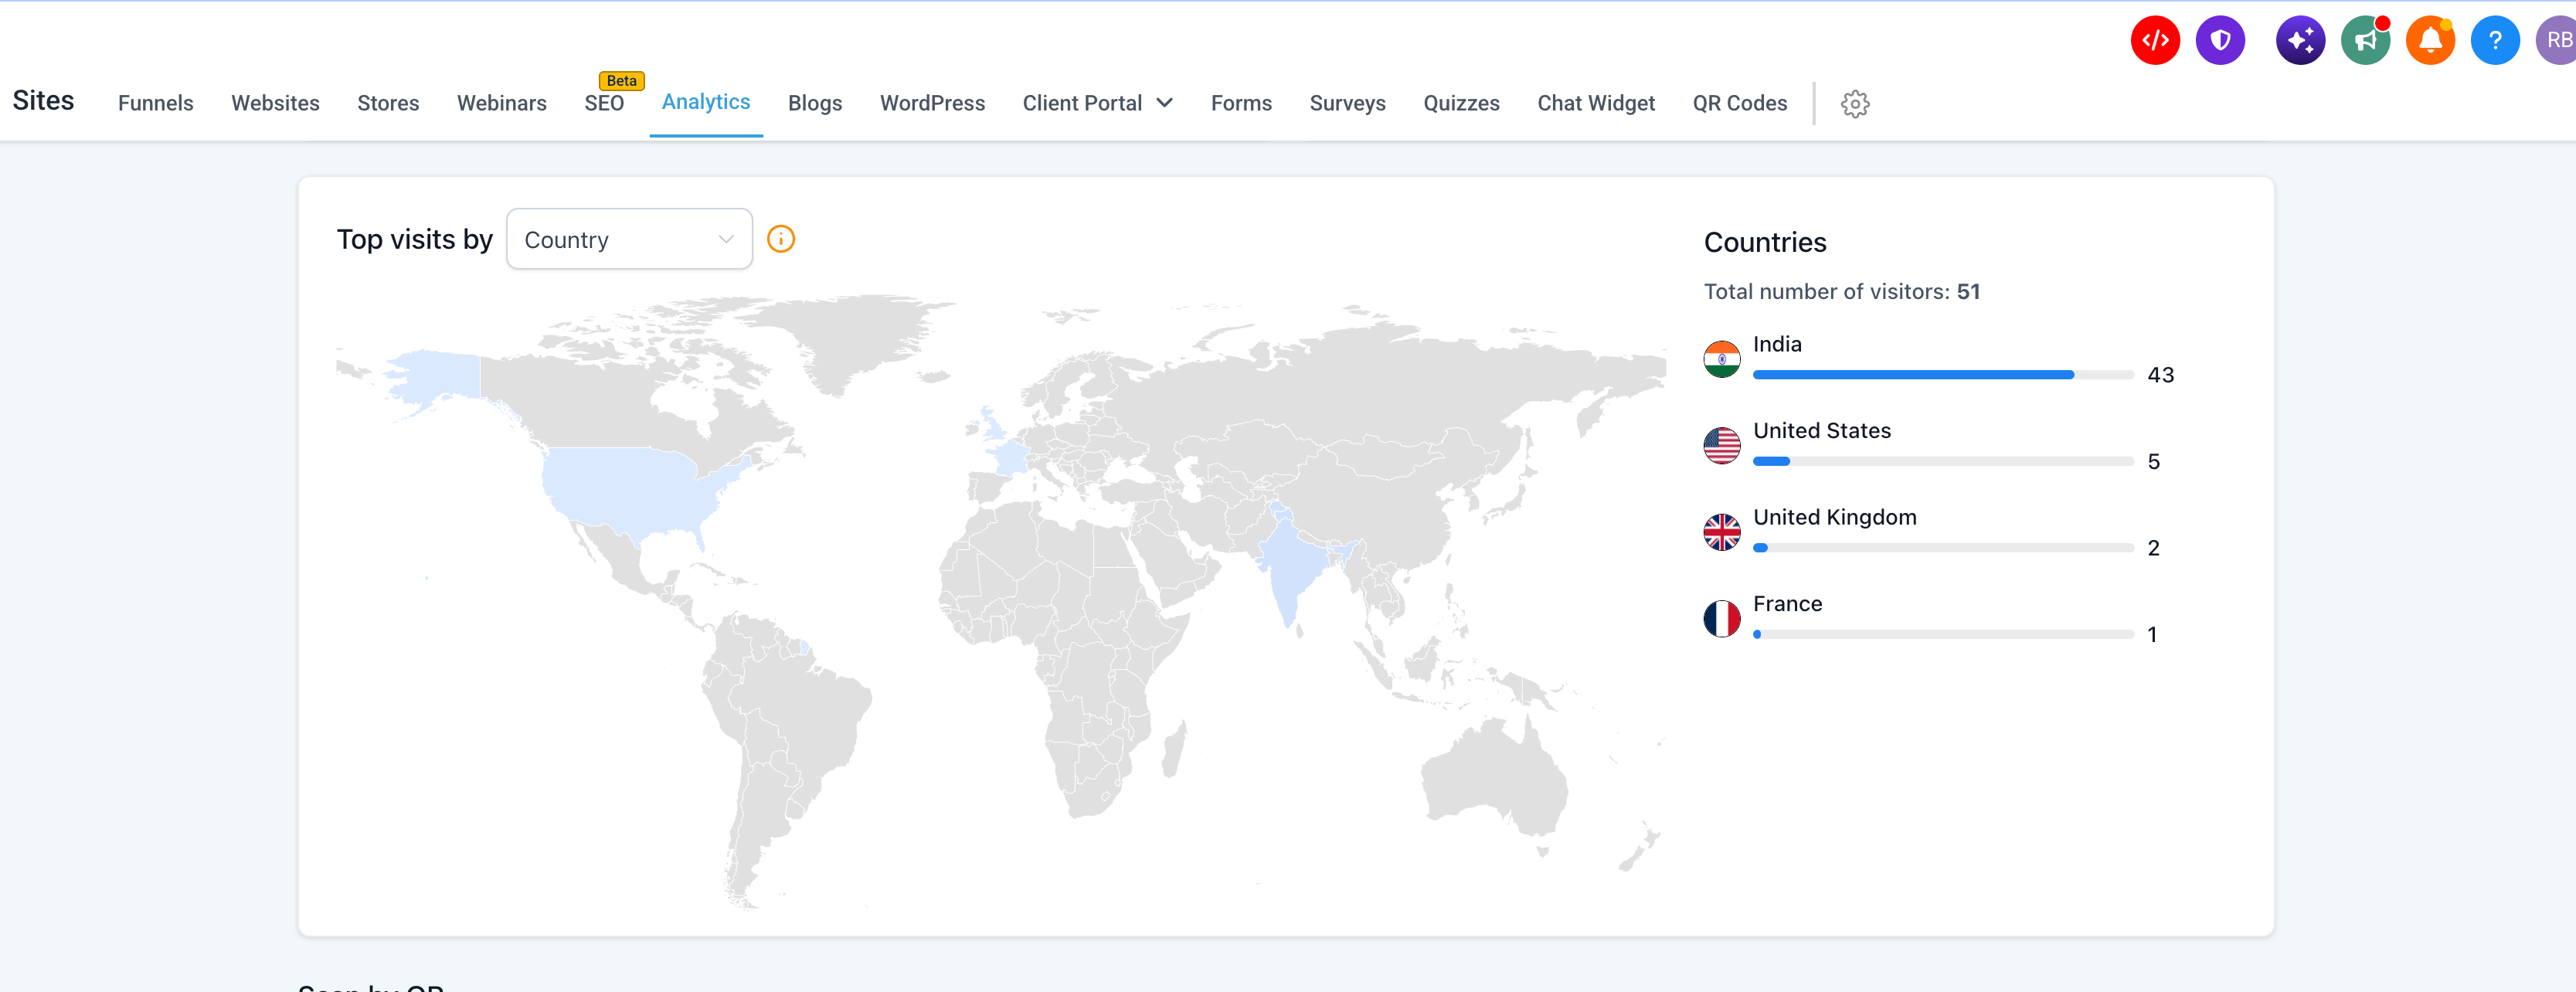
Task: Open the Forms tab
Action: [x=1241, y=103]
